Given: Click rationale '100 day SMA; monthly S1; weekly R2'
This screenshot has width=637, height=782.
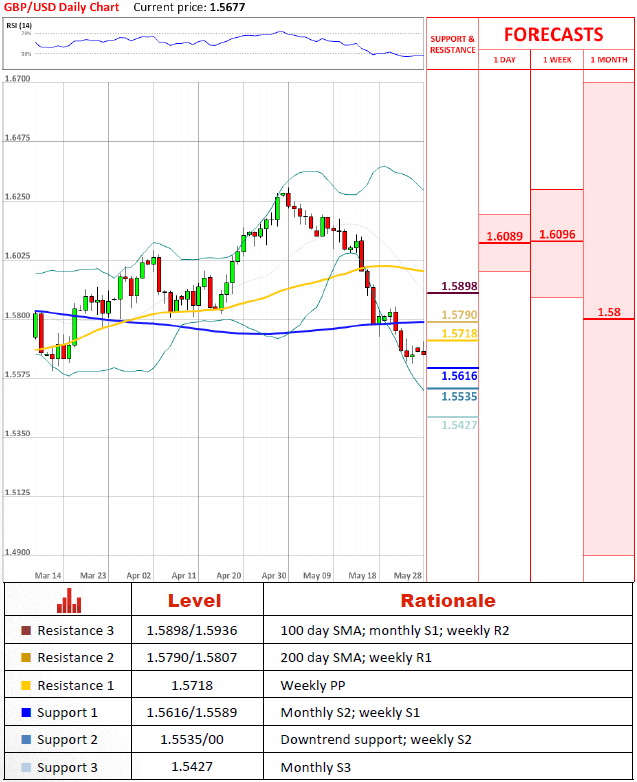Looking at the screenshot, I should (x=395, y=630).
